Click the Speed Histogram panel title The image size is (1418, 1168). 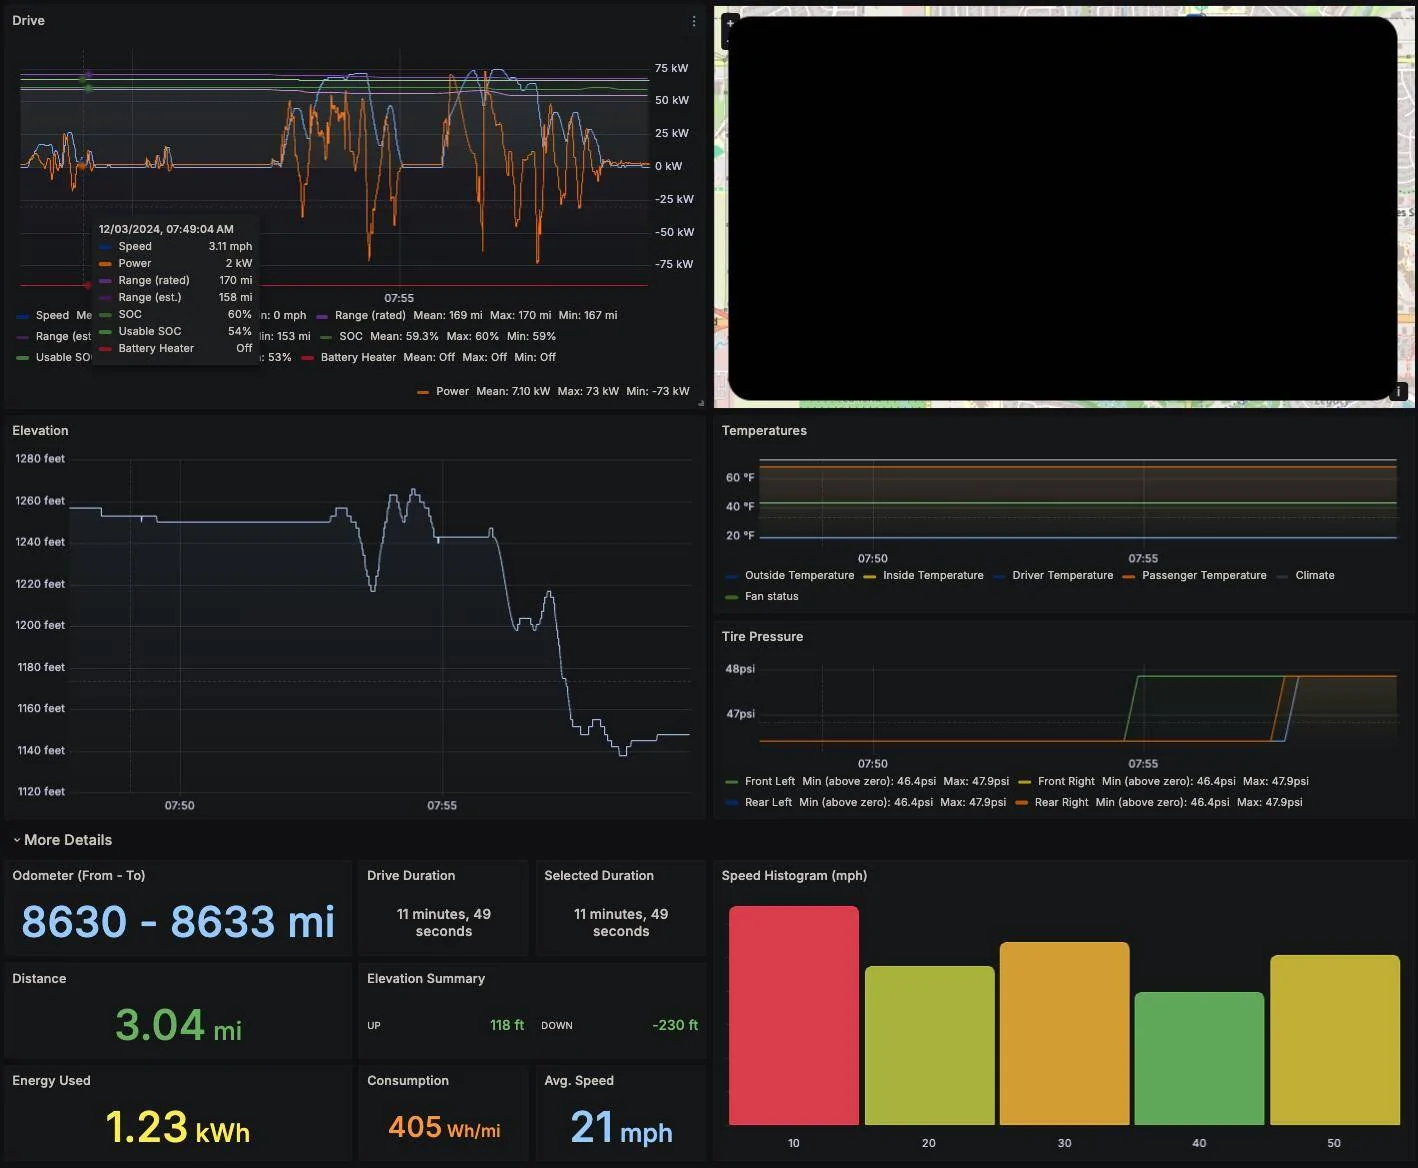click(x=794, y=876)
